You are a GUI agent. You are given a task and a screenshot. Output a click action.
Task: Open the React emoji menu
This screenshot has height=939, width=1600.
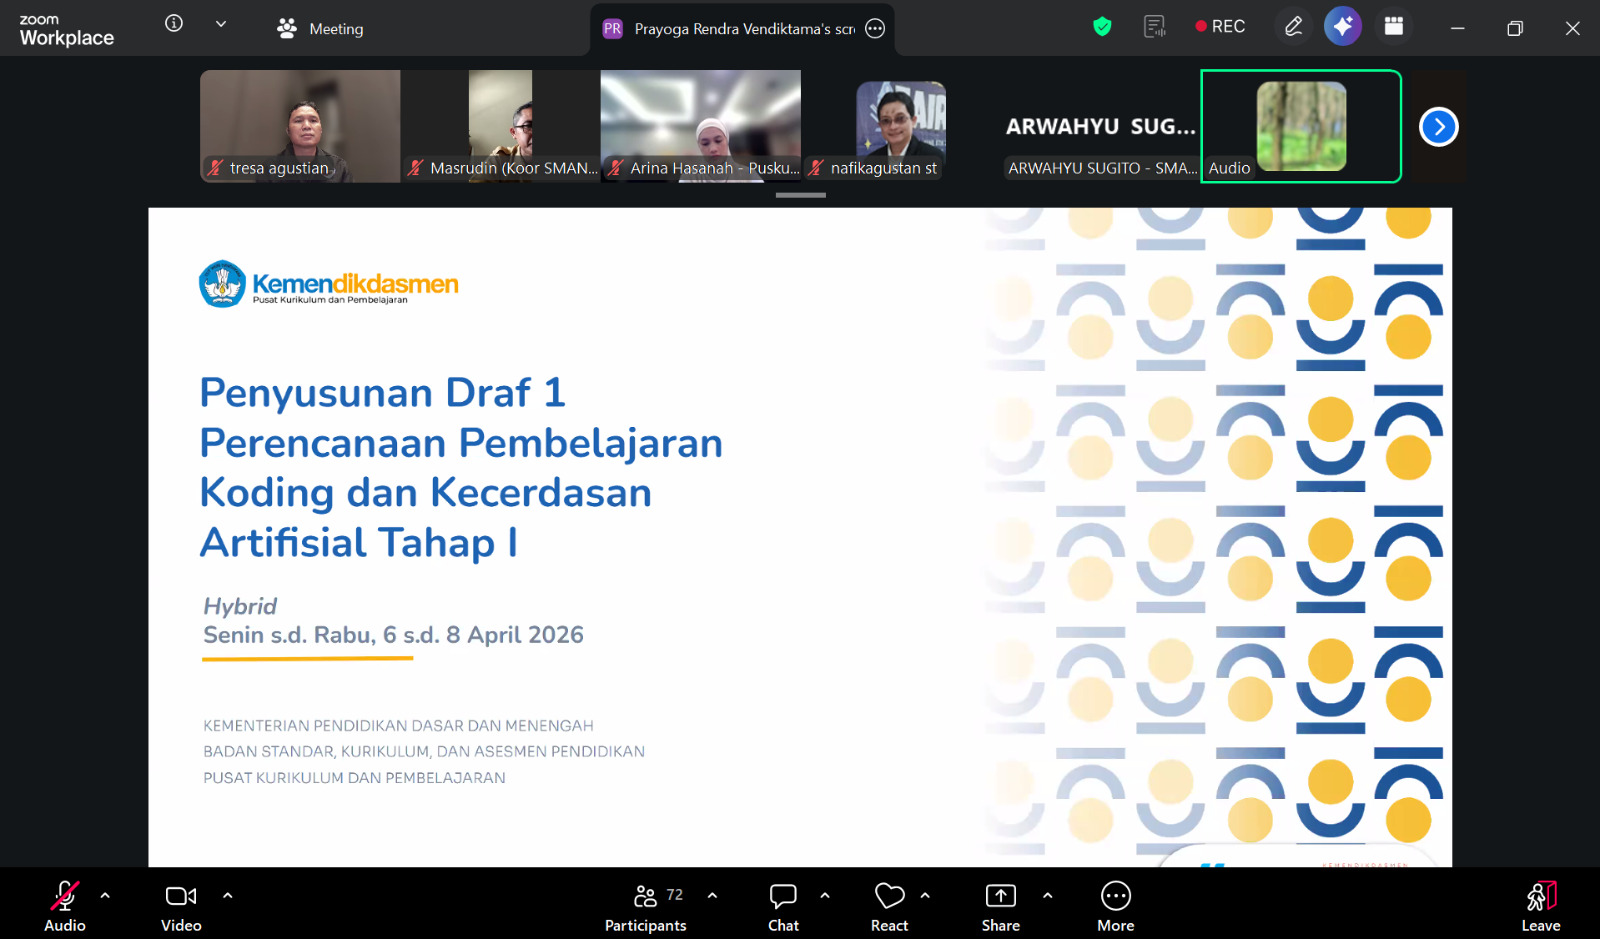[889, 906]
